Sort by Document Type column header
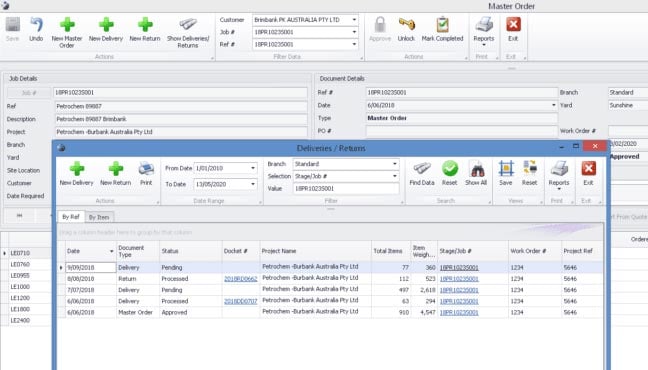 (138, 251)
